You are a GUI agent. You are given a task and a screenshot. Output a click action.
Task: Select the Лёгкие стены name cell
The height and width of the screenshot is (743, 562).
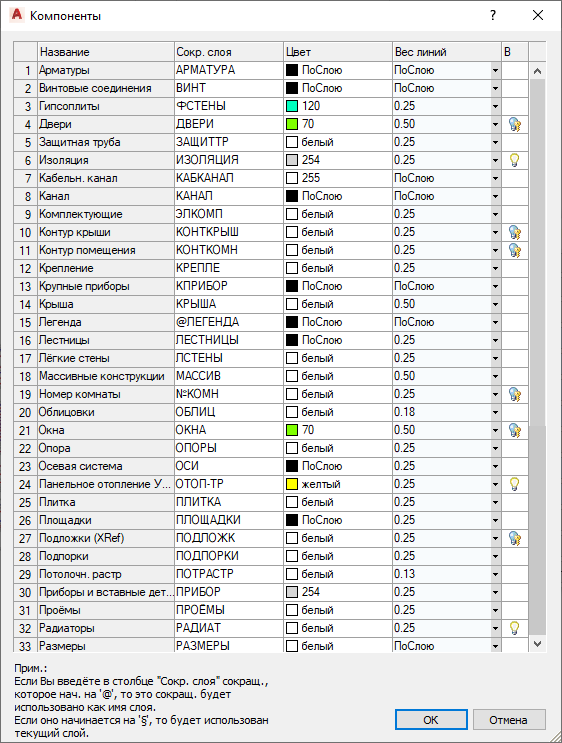106,358
